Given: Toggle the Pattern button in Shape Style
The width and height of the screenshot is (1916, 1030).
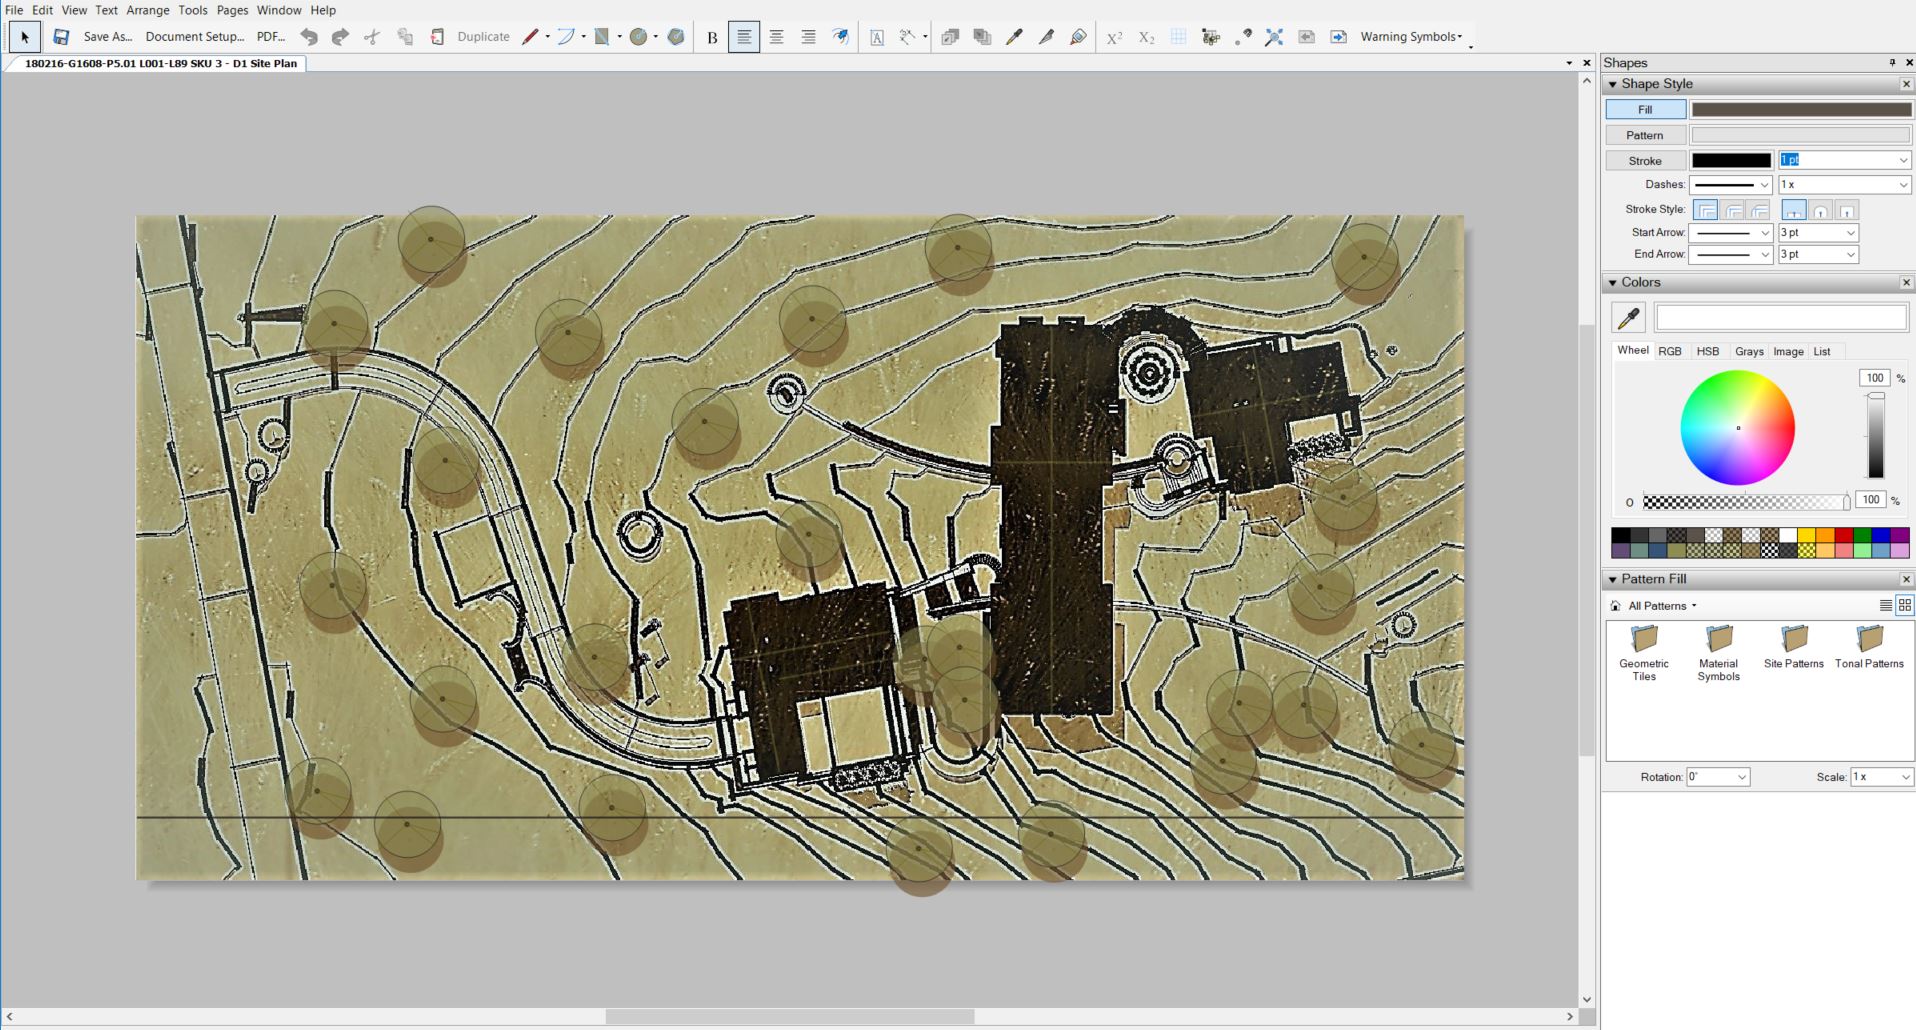Looking at the screenshot, I should pos(1645,135).
